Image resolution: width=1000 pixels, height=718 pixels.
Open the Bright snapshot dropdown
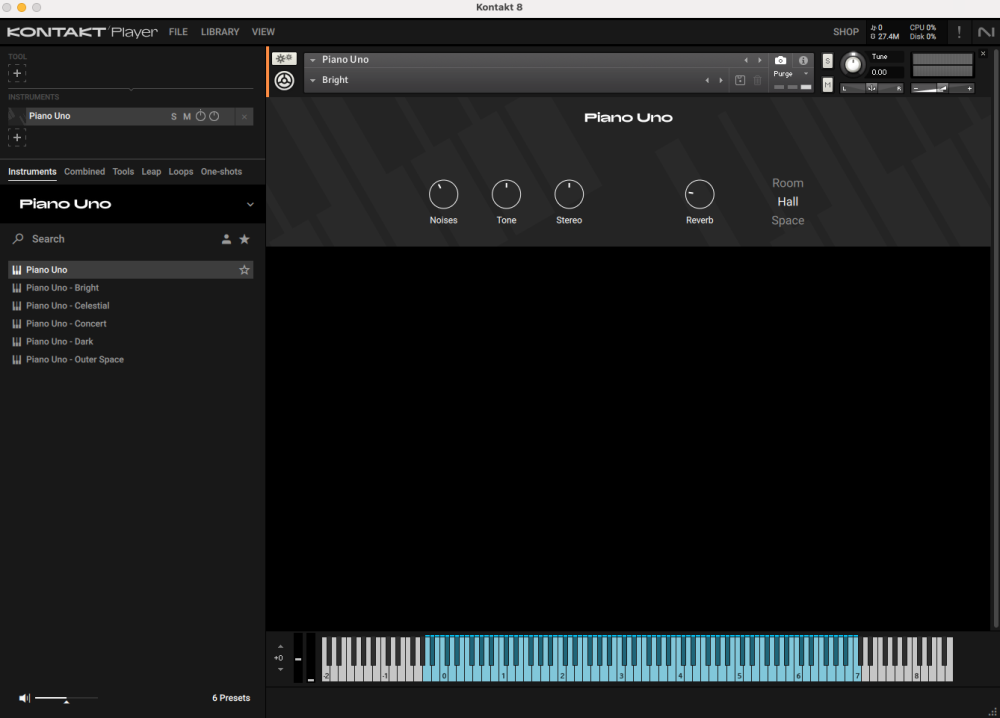tap(312, 80)
